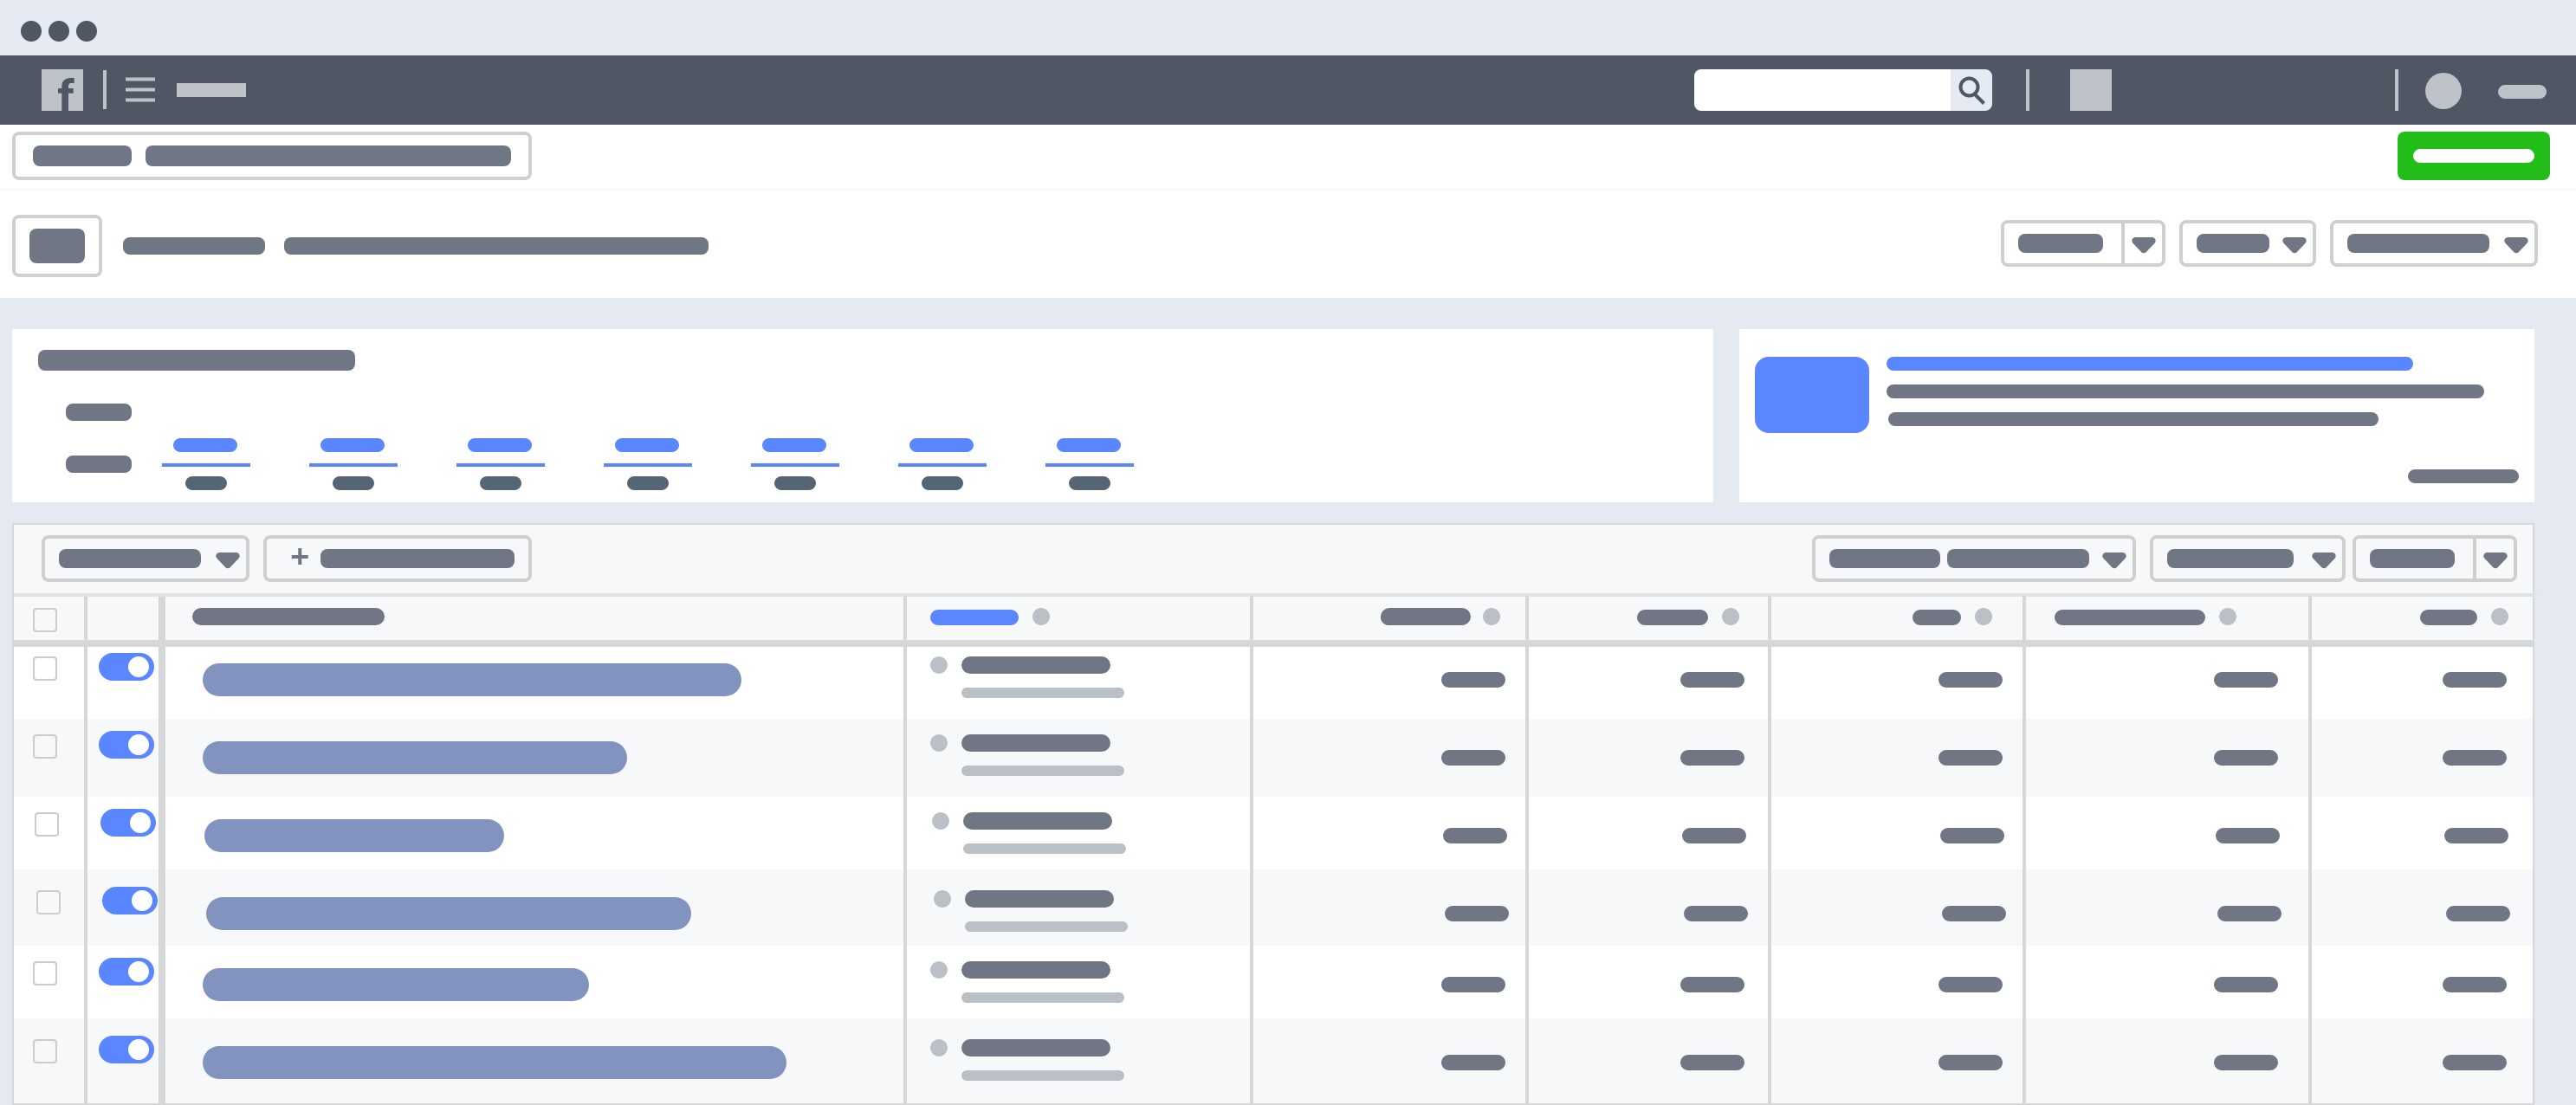Open the middle dropdown in the top-right filter group
The image size is (2576, 1105).
coord(2247,244)
